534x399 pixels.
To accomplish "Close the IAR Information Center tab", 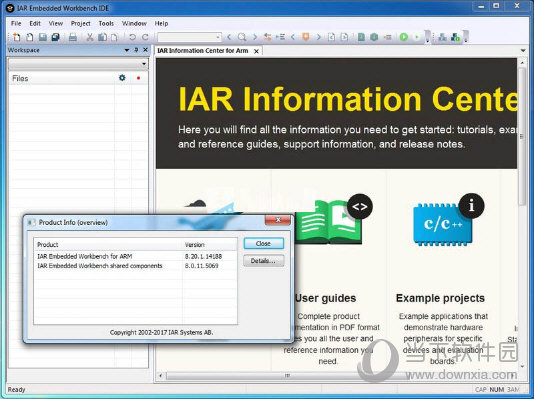I will pyautogui.click(x=256, y=51).
